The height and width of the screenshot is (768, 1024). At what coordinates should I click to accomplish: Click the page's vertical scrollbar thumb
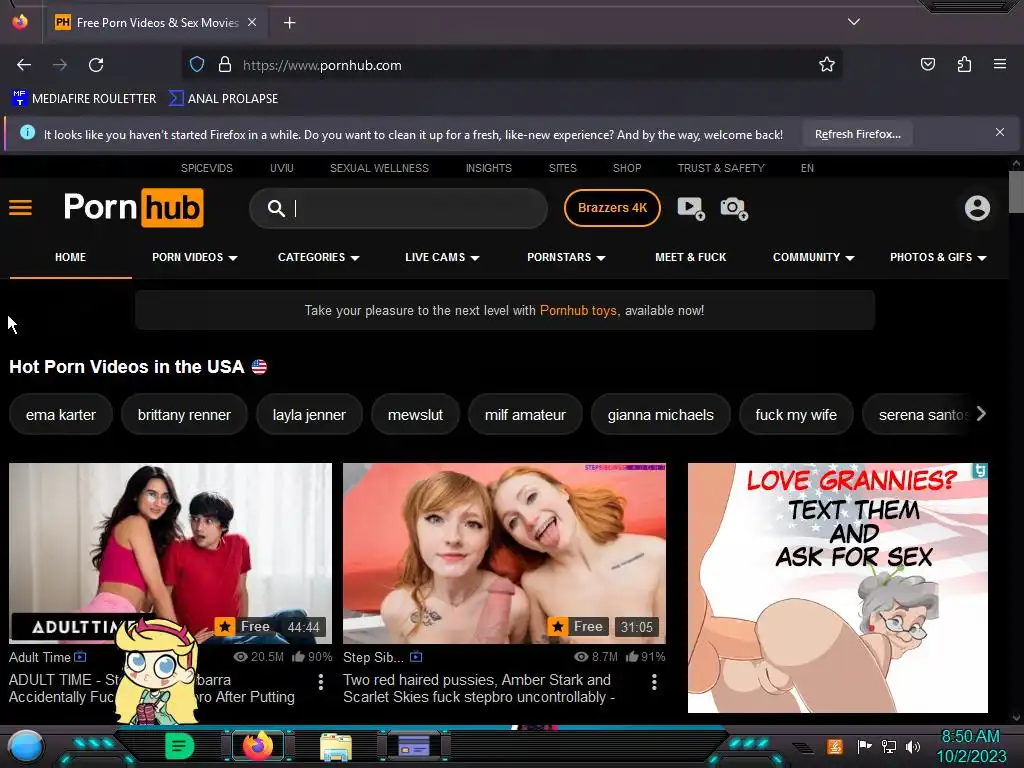(1016, 191)
